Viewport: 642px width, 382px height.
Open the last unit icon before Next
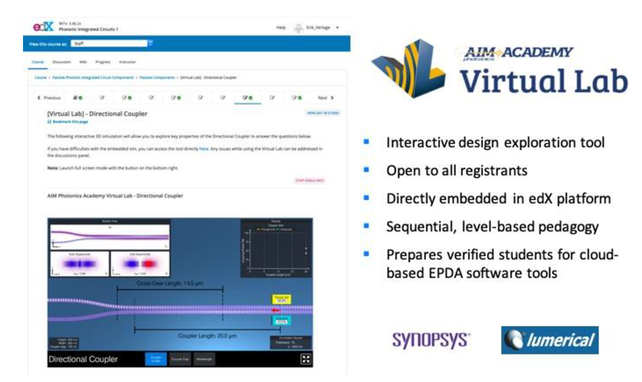[x=297, y=98]
